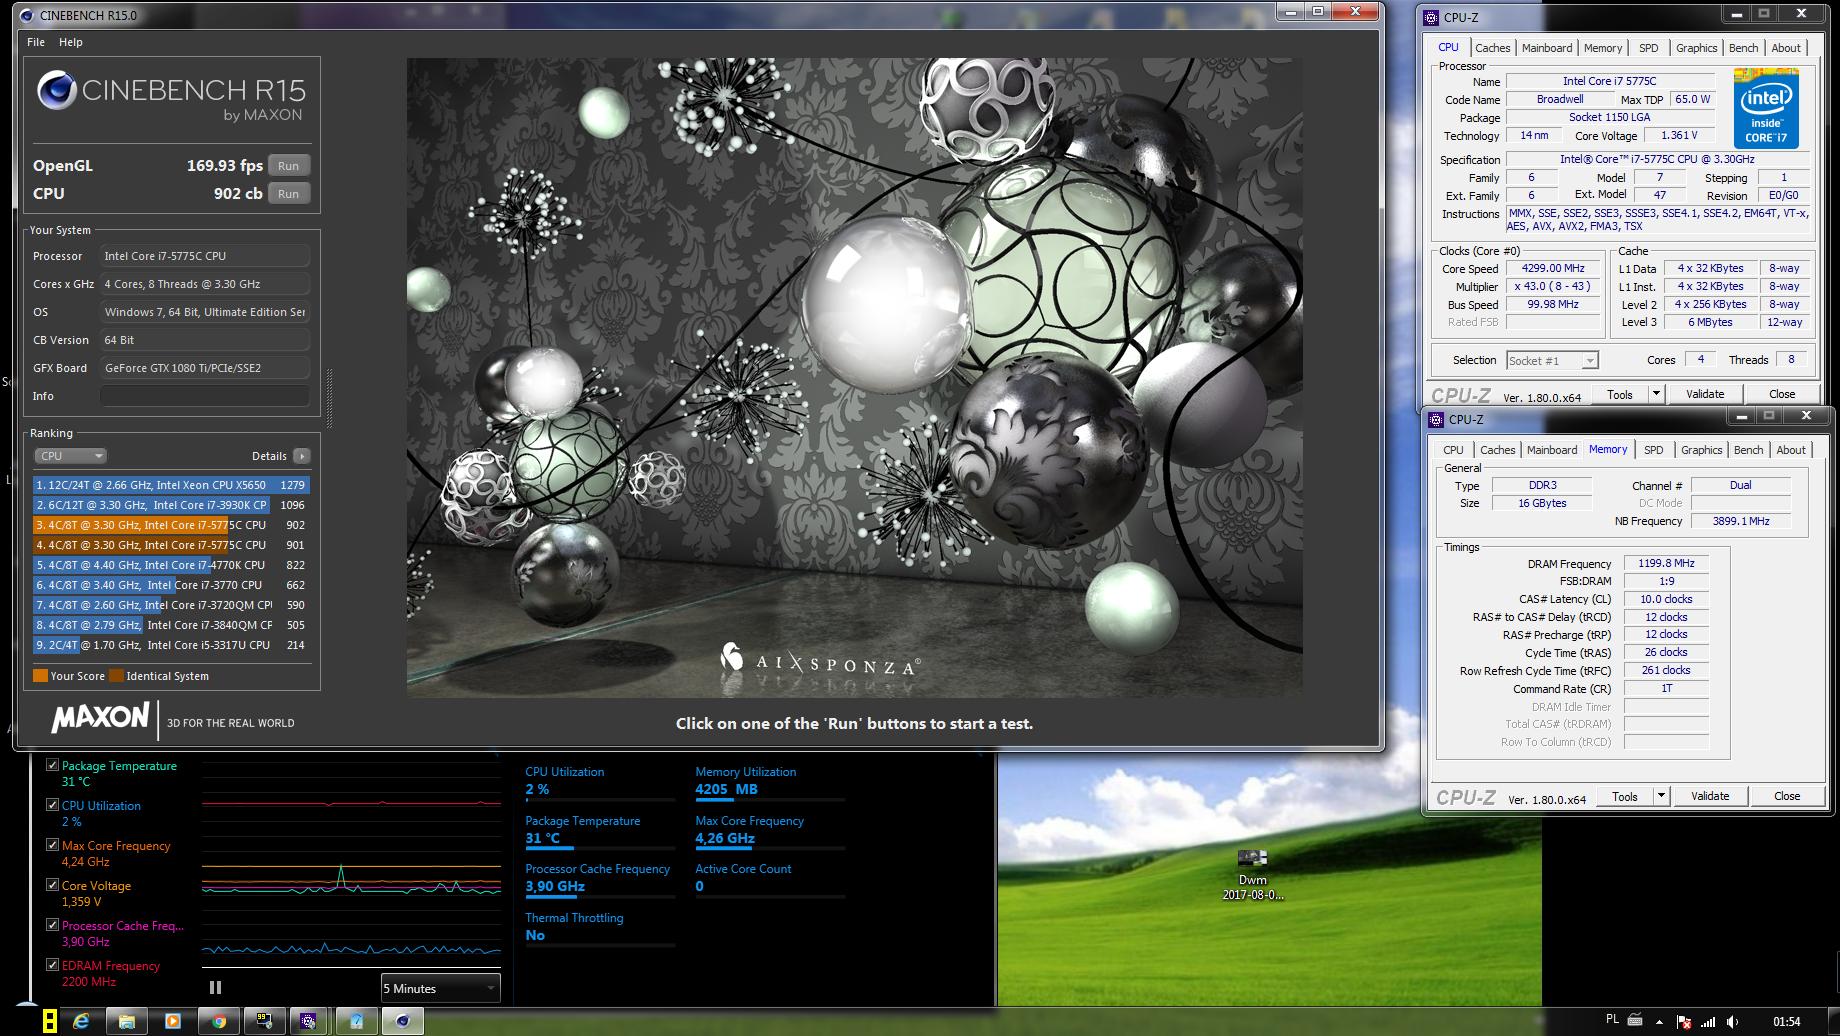Open the File menu in Cinebench
This screenshot has height=1036, width=1840.
36,42
